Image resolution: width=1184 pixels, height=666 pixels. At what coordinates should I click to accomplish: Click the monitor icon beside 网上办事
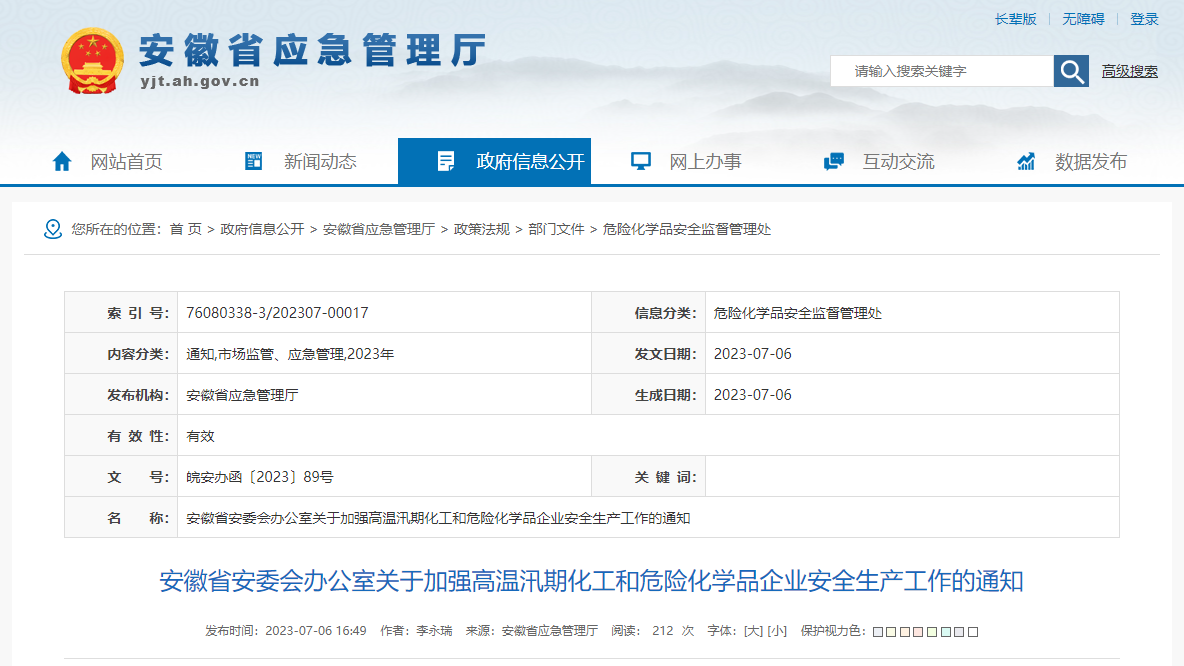tap(640, 161)
